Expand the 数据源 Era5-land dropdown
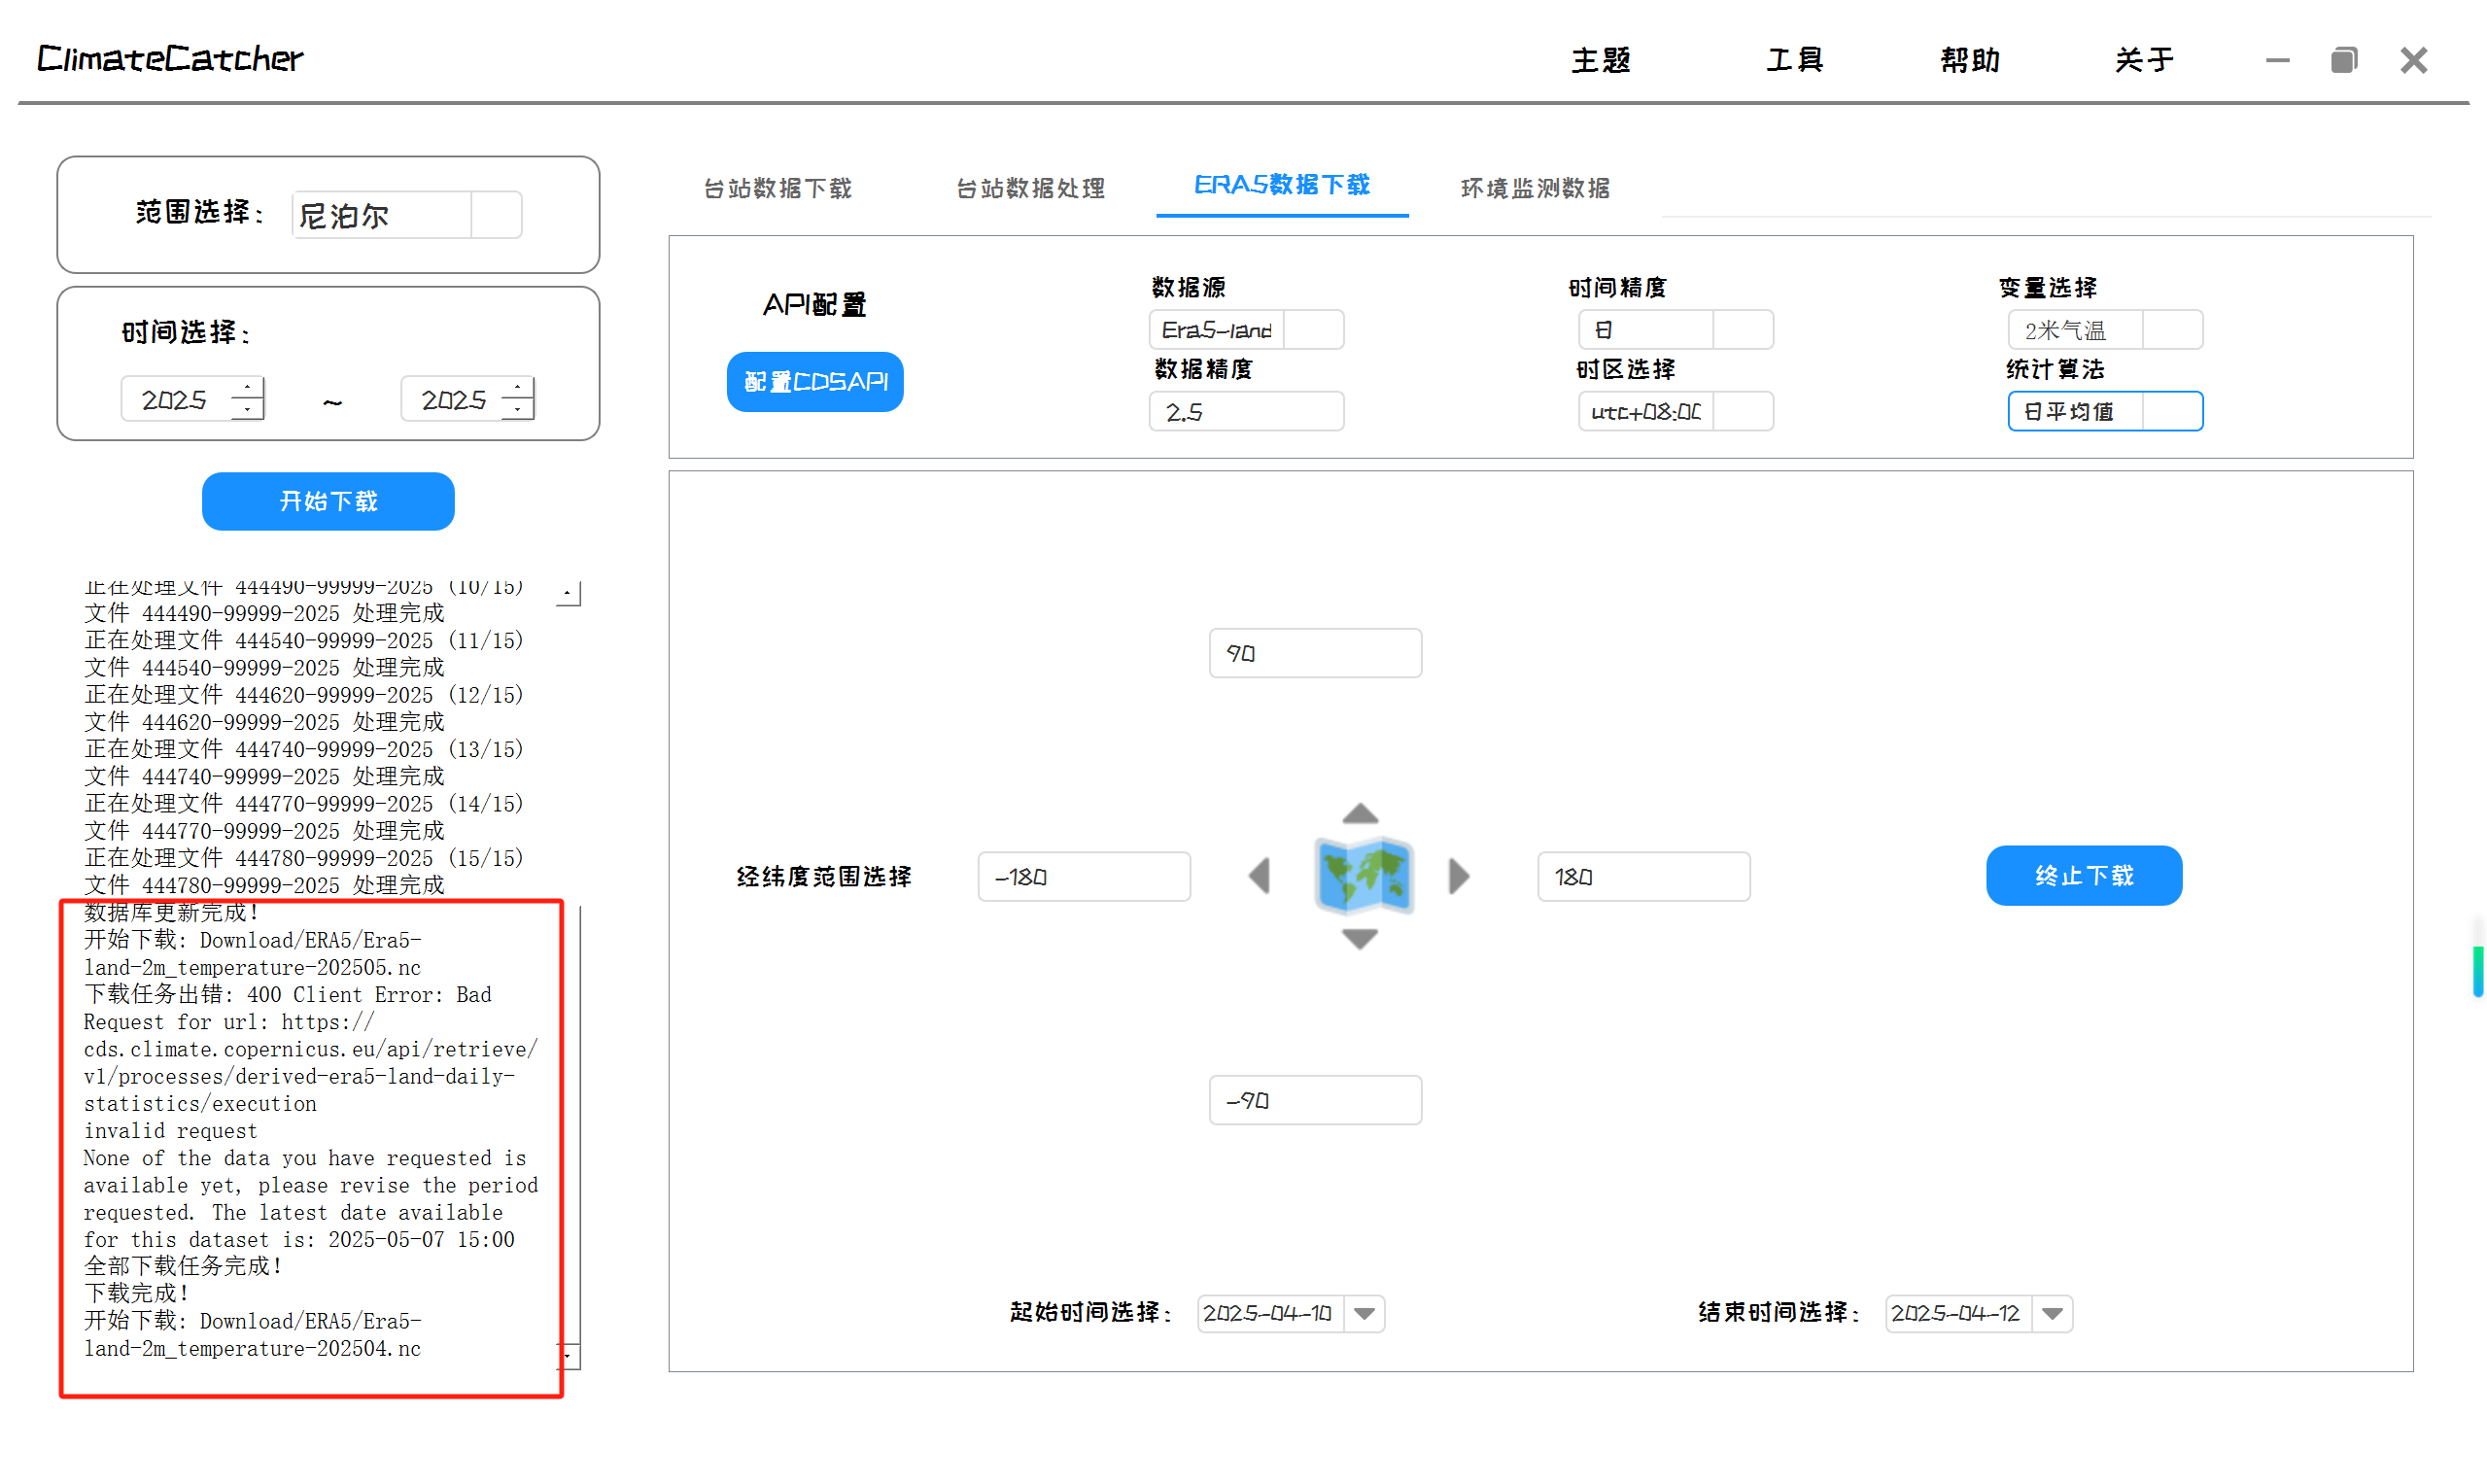The height and width of the screenshot is (1484, 2487). pyautogui.click(x=1313, y=330)
